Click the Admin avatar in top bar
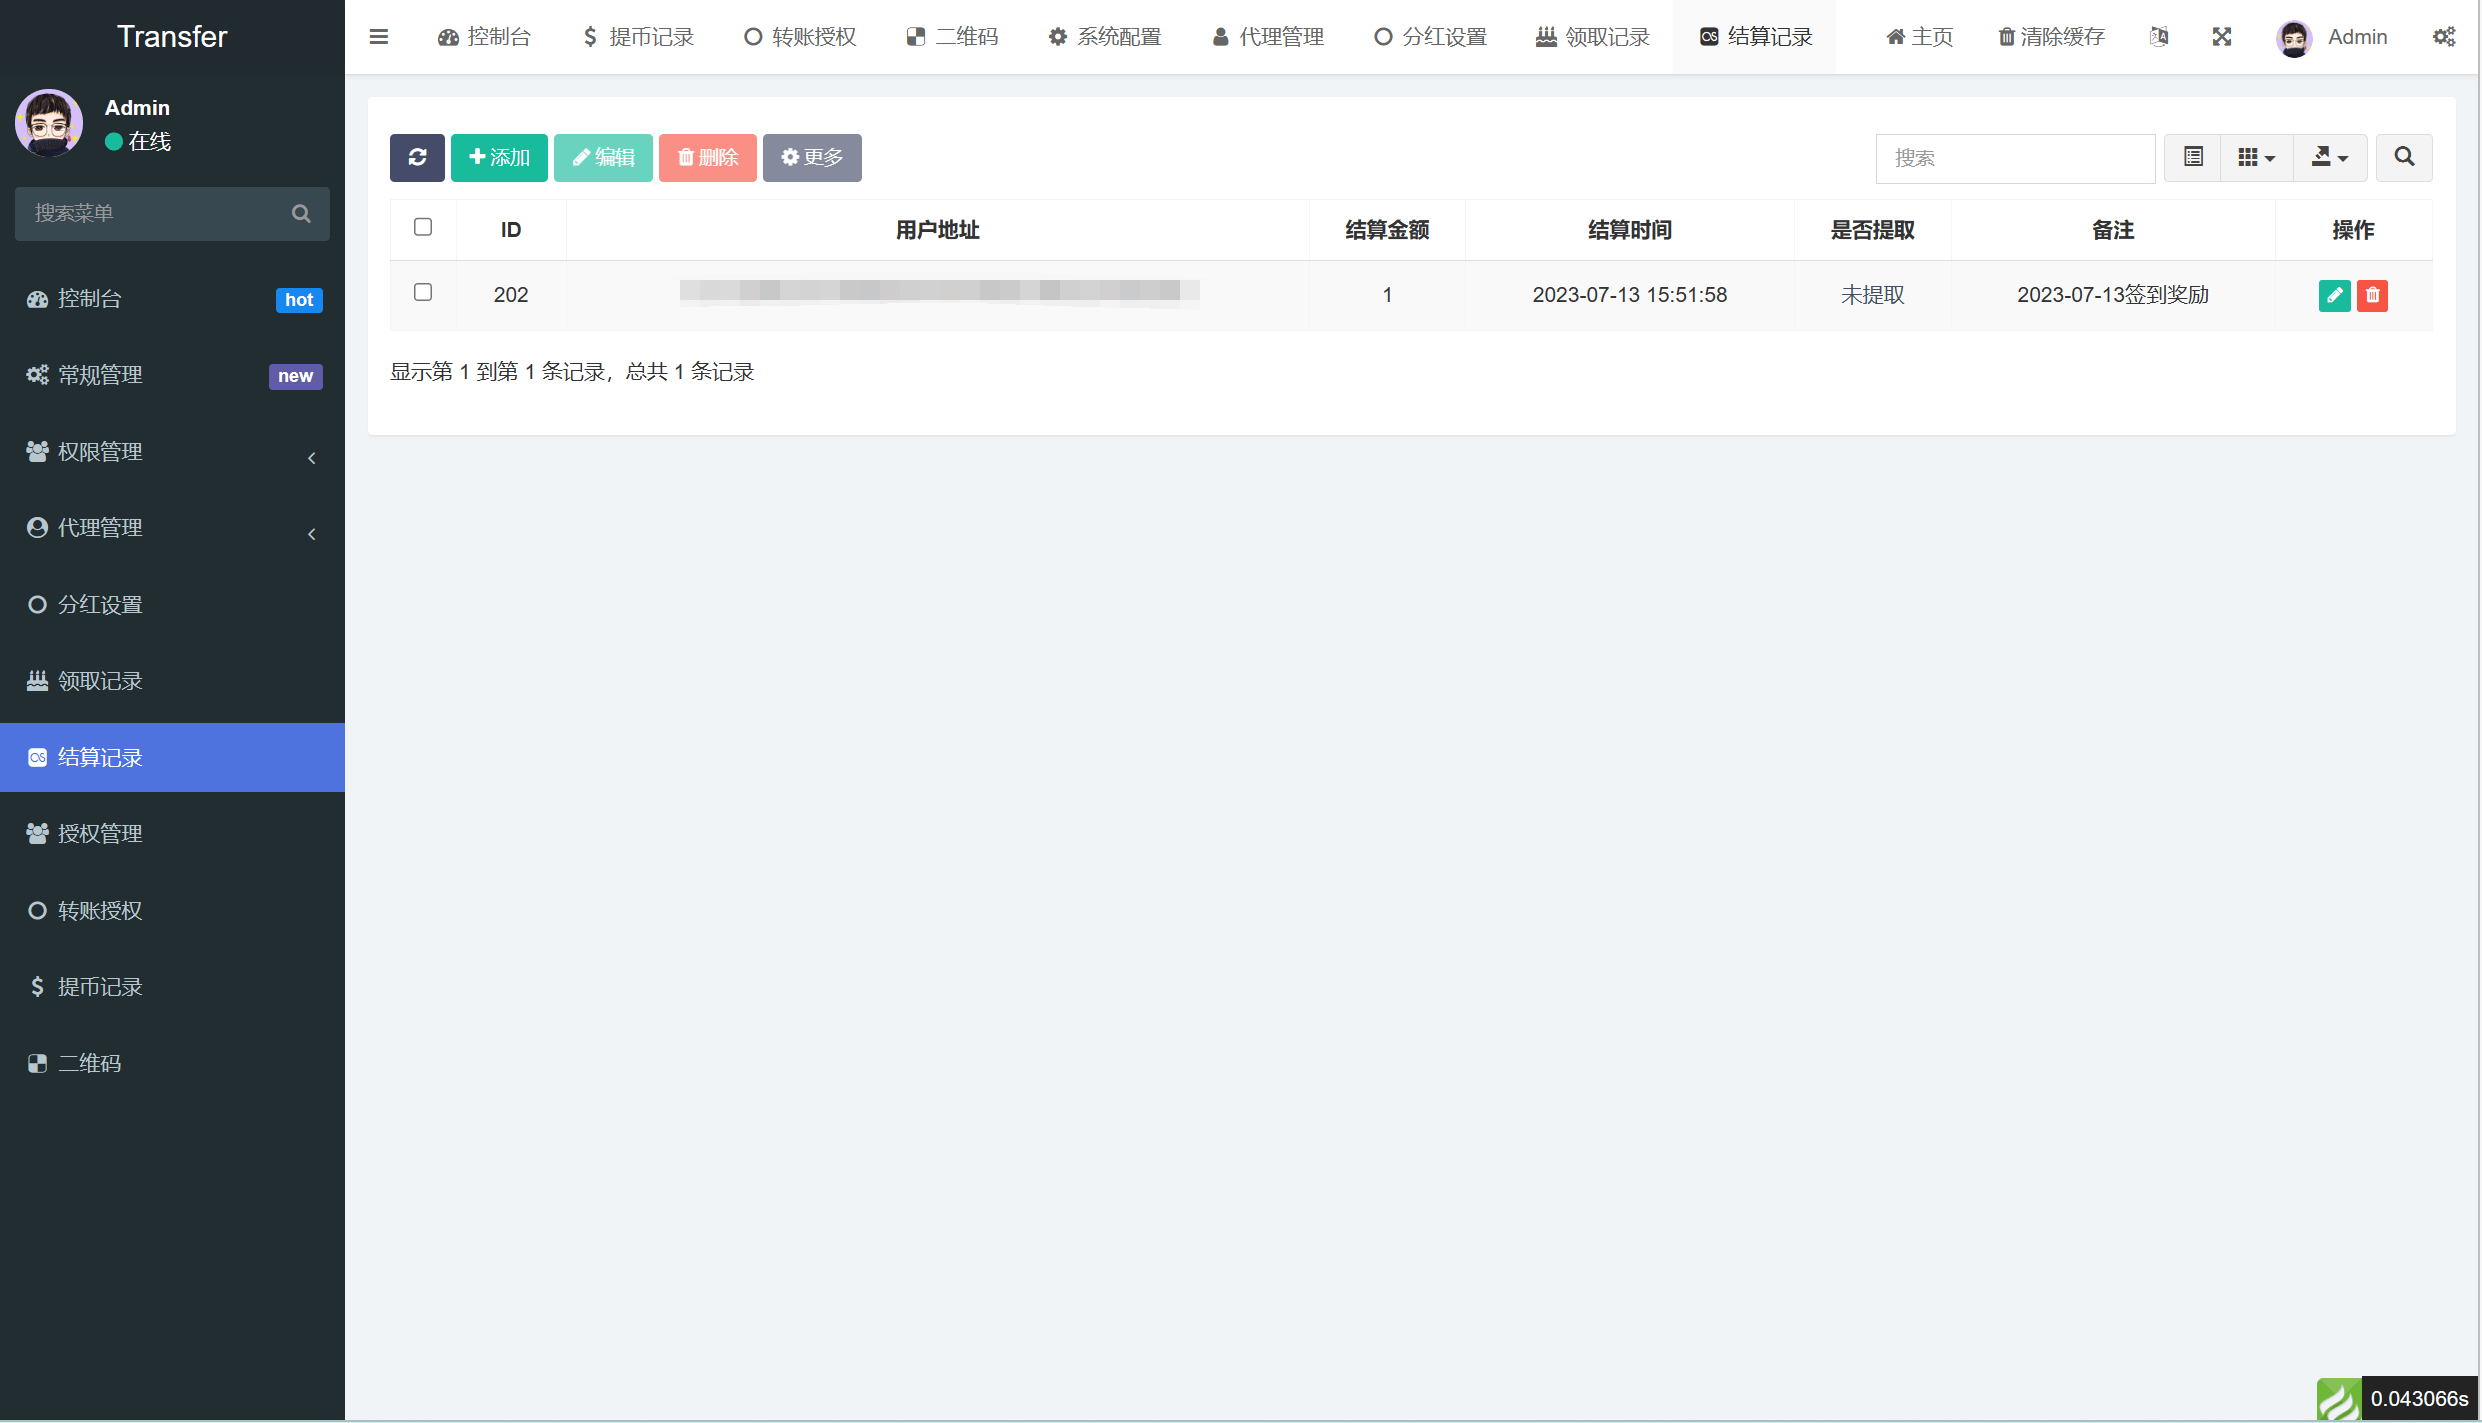 (2294, 38)
